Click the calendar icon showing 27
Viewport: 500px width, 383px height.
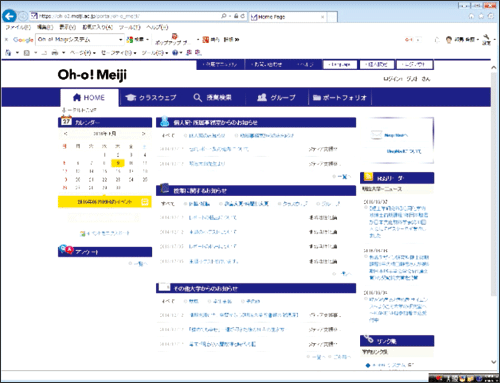coord(66,120)
